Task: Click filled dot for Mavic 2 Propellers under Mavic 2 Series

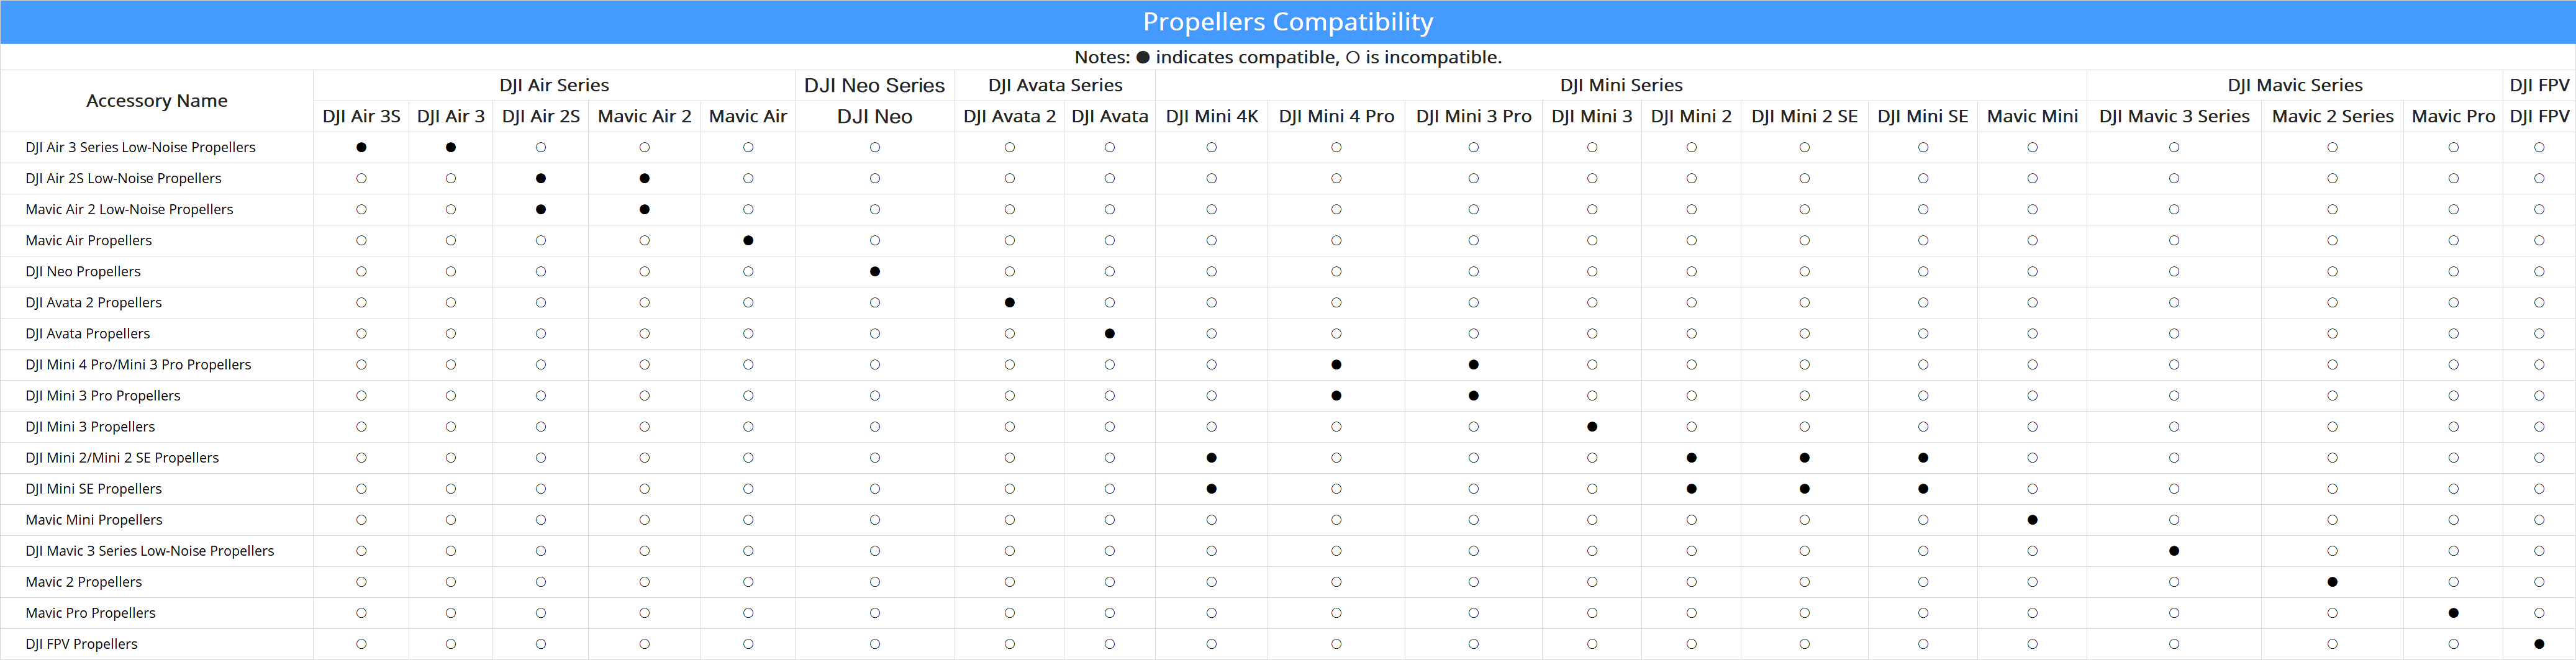Action: [2332, 582]
